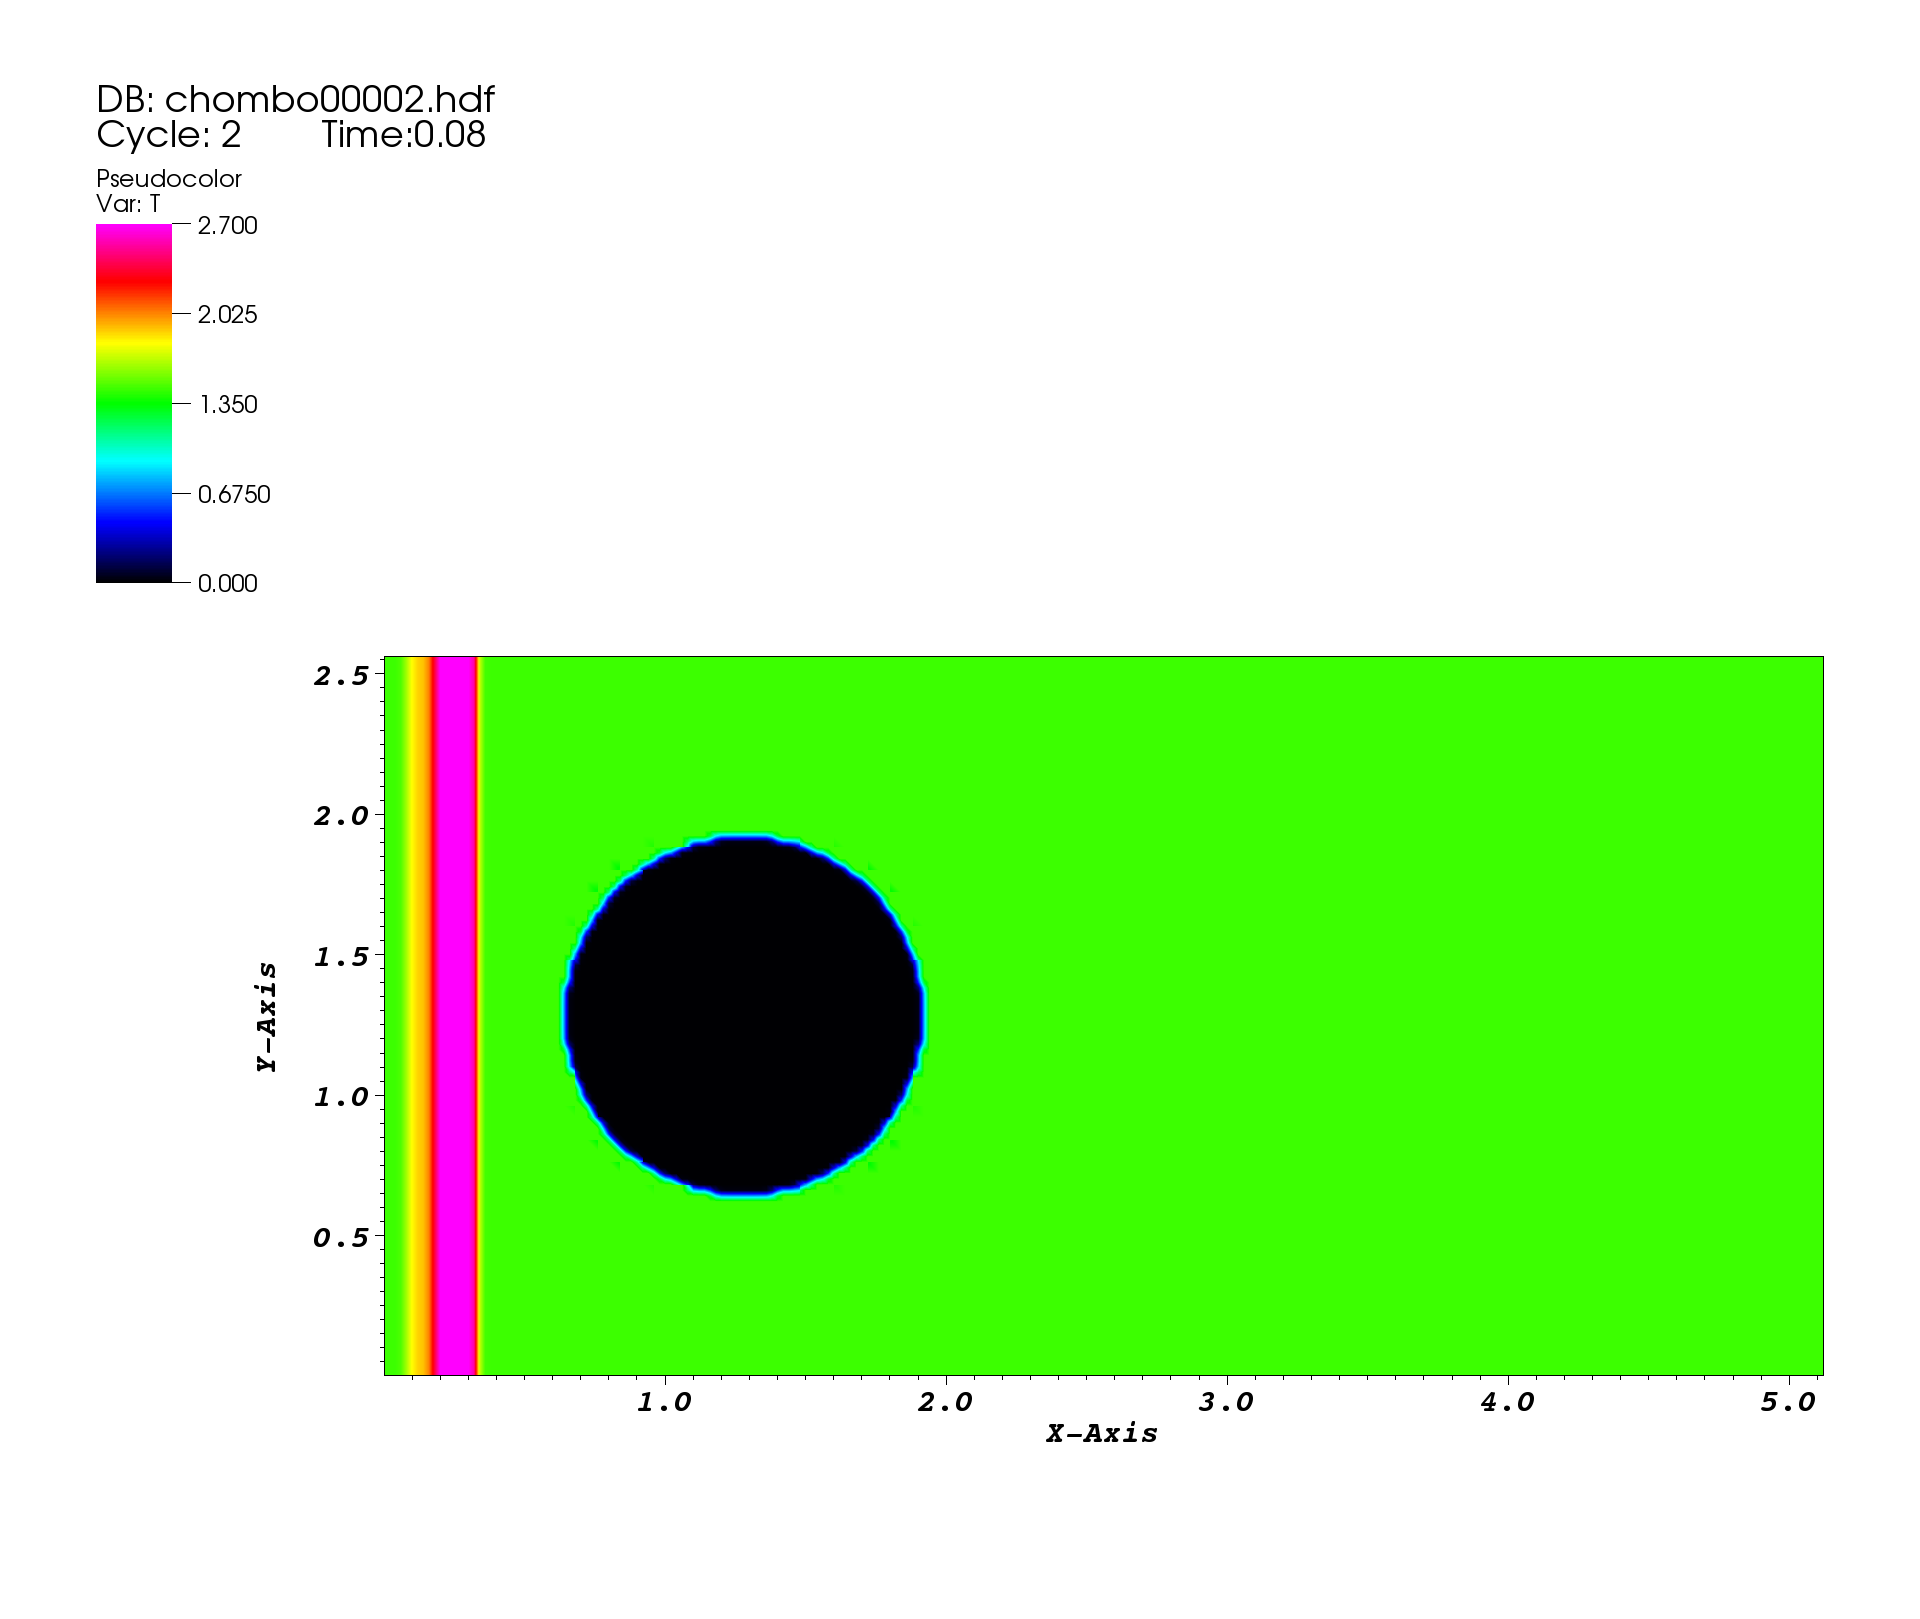Viewport: 1920px width, 1619px height.
Task: Click the legend value 2.025
Action: 228,315
